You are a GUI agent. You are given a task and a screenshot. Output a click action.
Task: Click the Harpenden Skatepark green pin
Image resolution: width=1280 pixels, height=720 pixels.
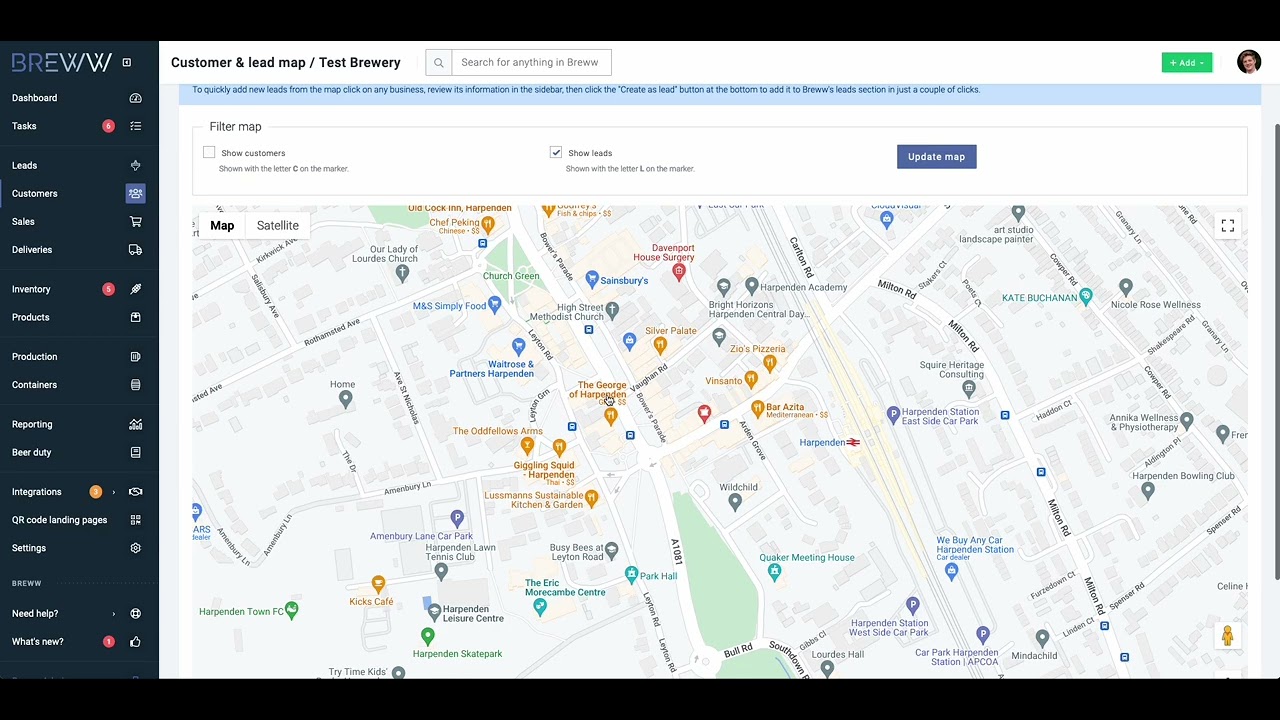point(428,635)
